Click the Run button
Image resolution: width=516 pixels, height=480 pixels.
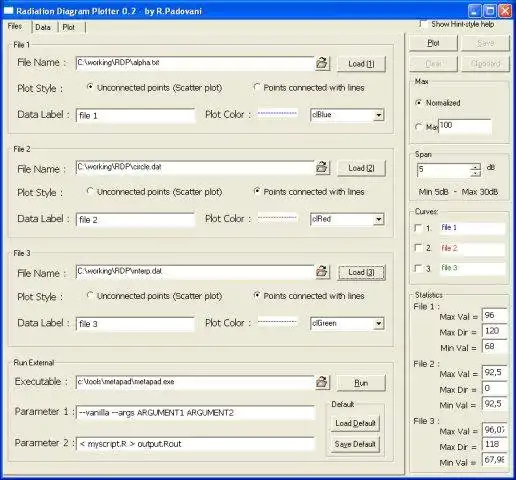(x=361, y=383)
